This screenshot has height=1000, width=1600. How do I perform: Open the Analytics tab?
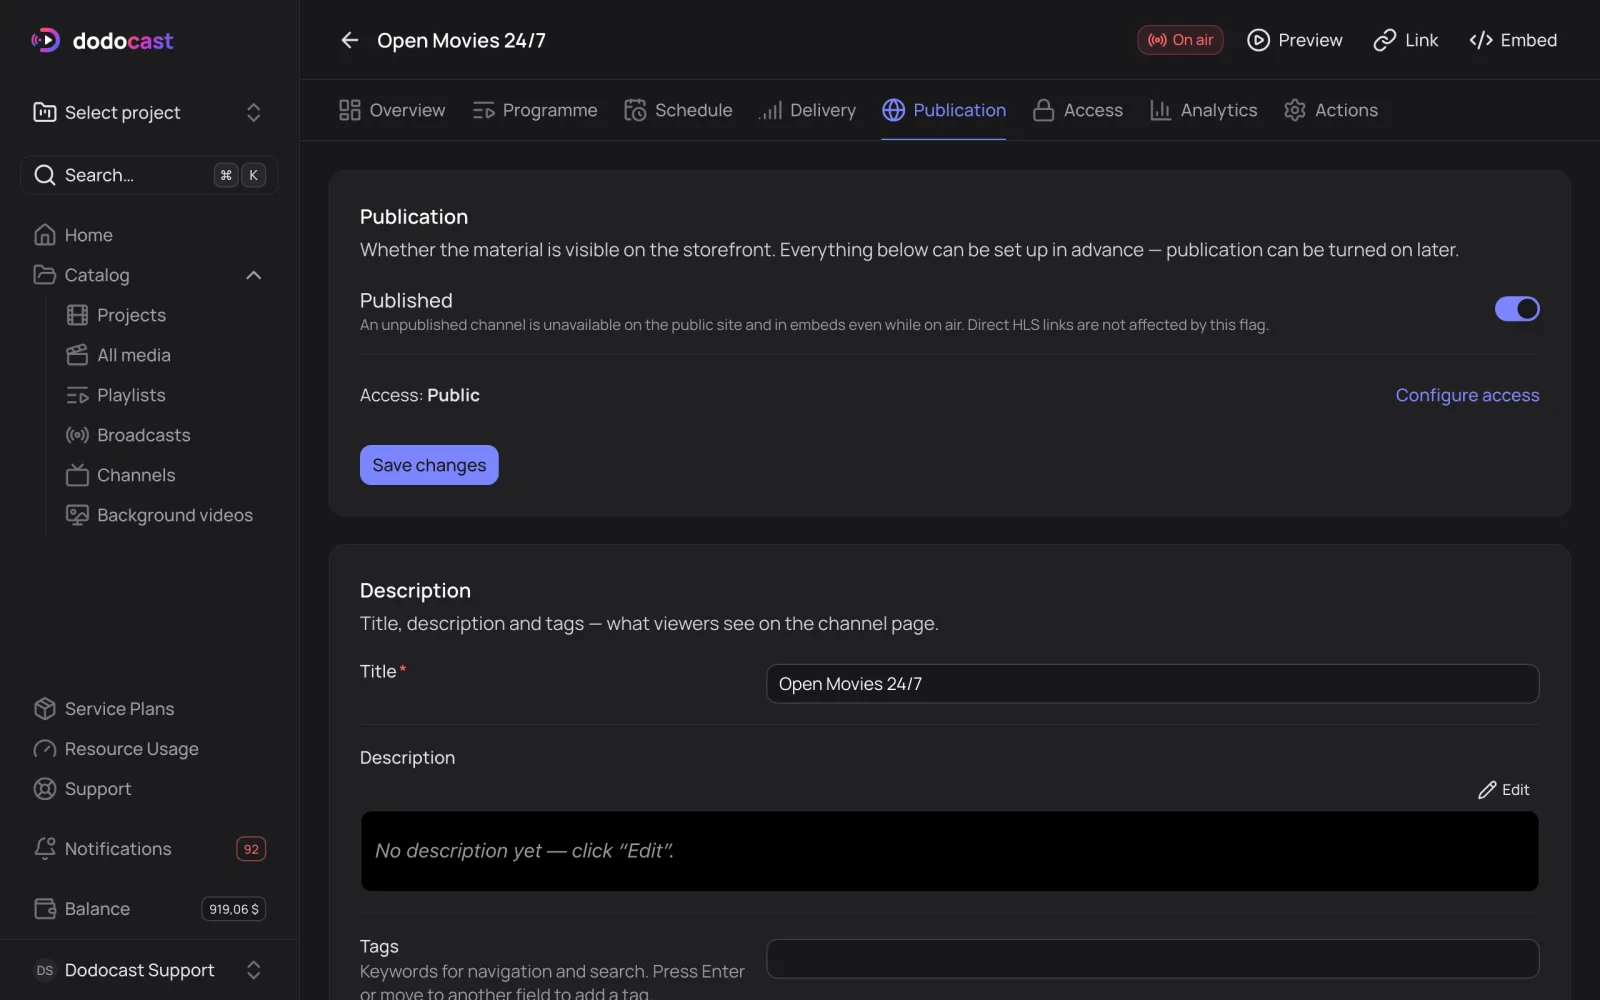(x=1203, y=110)
